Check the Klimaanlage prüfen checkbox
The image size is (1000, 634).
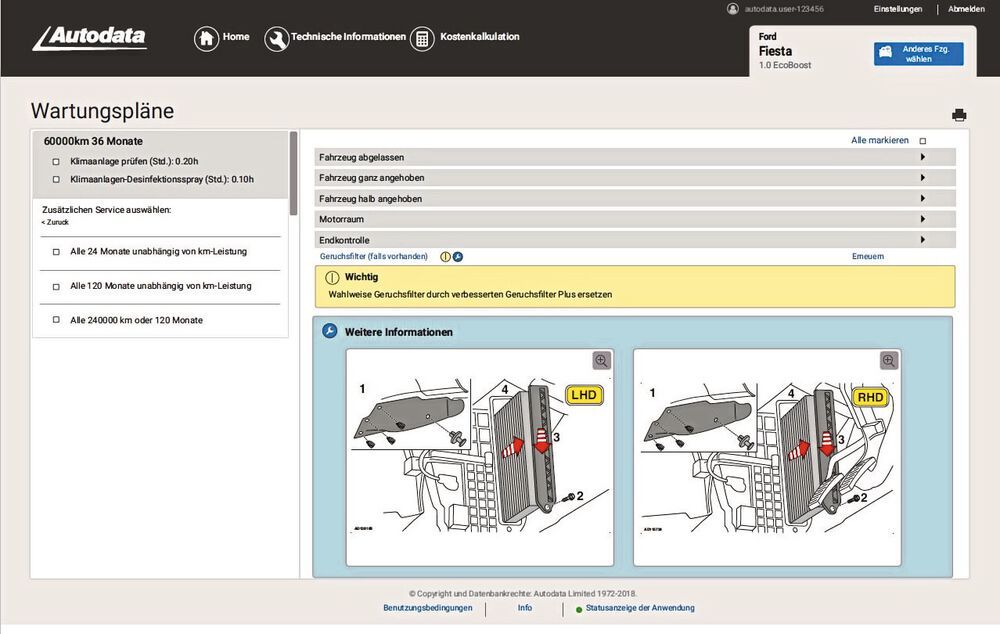[56, 161]
